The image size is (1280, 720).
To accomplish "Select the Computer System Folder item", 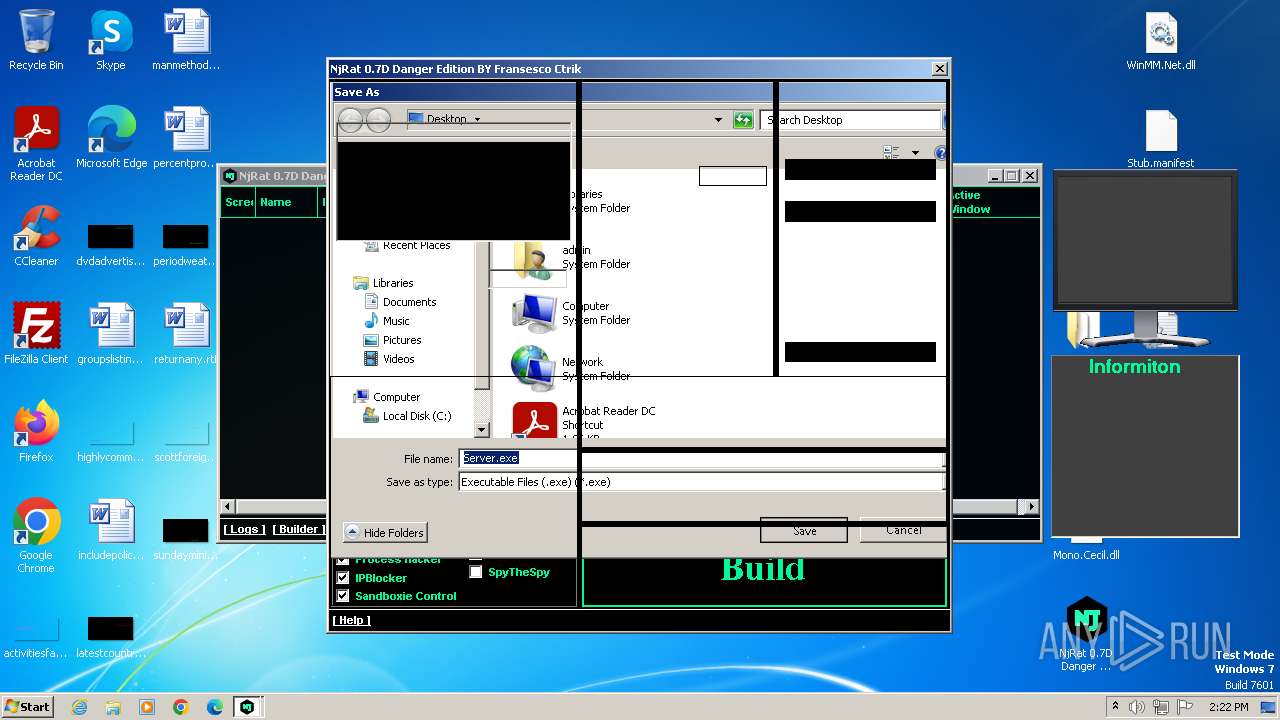I will coord(572,313).
